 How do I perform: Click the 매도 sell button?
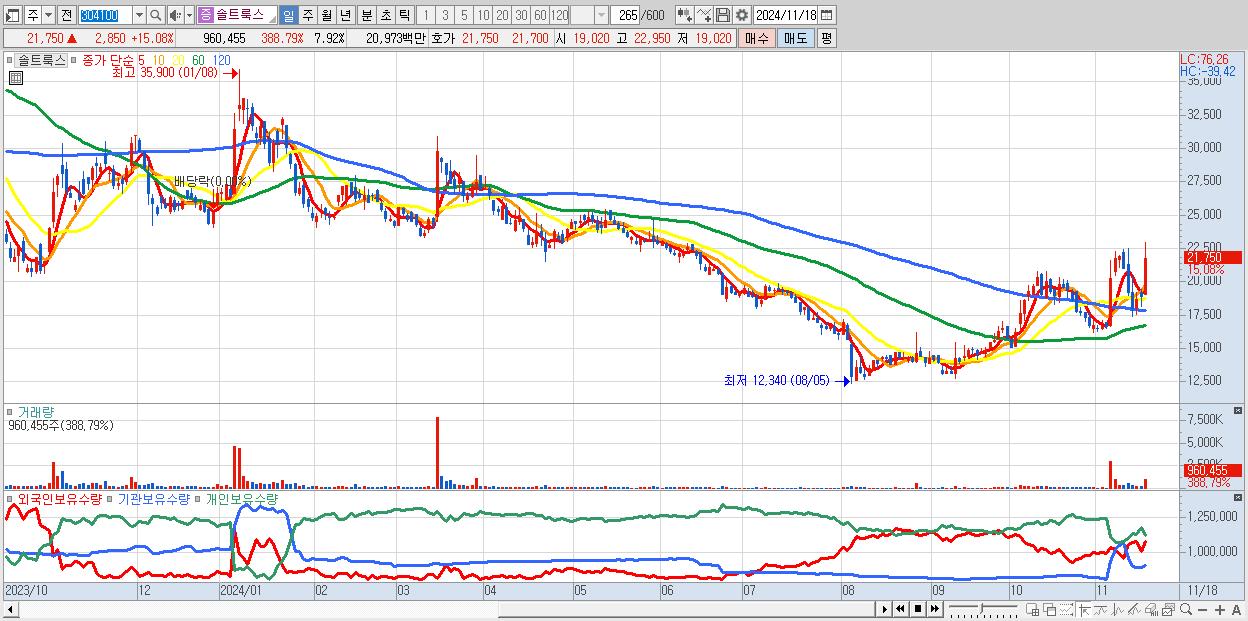point(795,38)
